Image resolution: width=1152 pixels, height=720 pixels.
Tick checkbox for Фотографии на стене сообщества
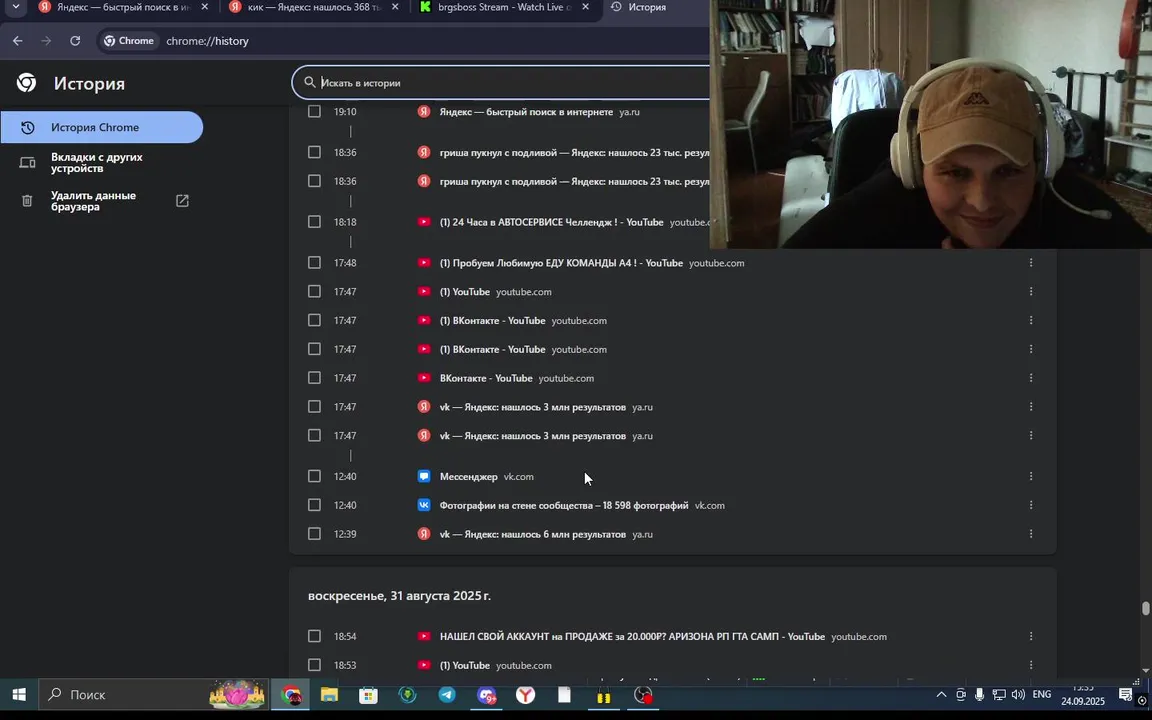coord(314,505)
